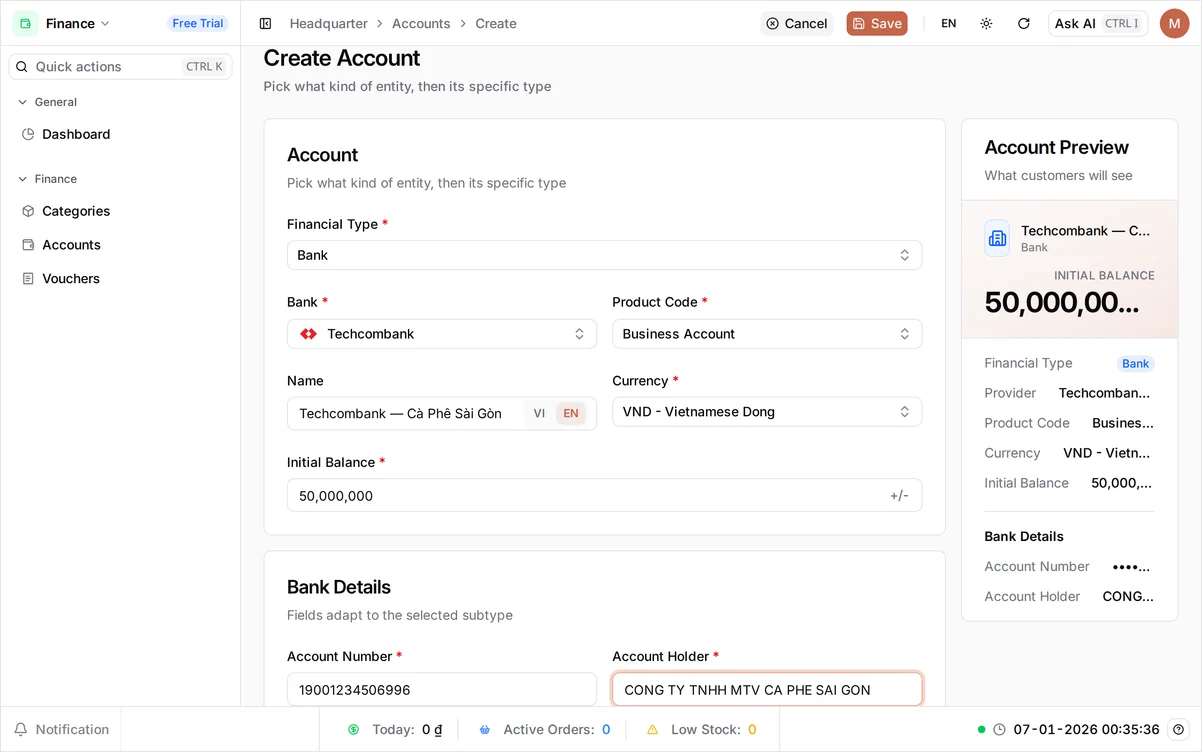The image size is (1202, 752).
Task: Click the Low Stock warning icon
Action: 653,730
